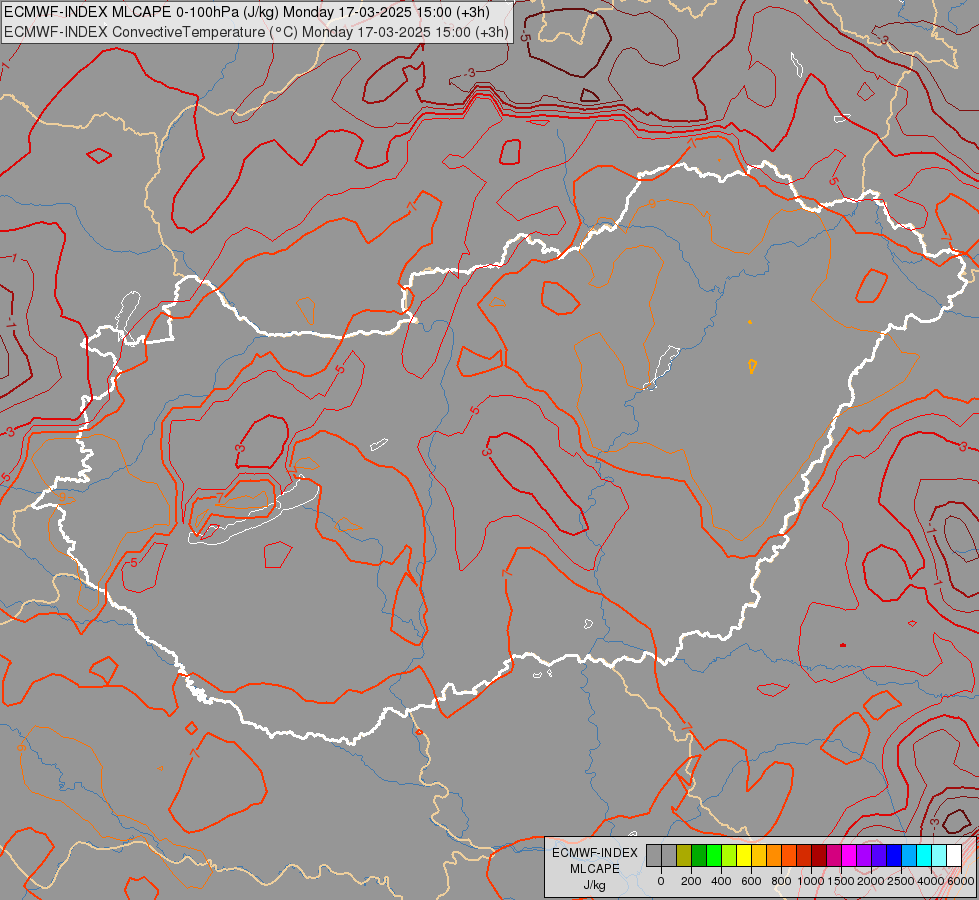Click the bright green legend swatch
This screenshot has width=979, height=900.
point(714,856)
